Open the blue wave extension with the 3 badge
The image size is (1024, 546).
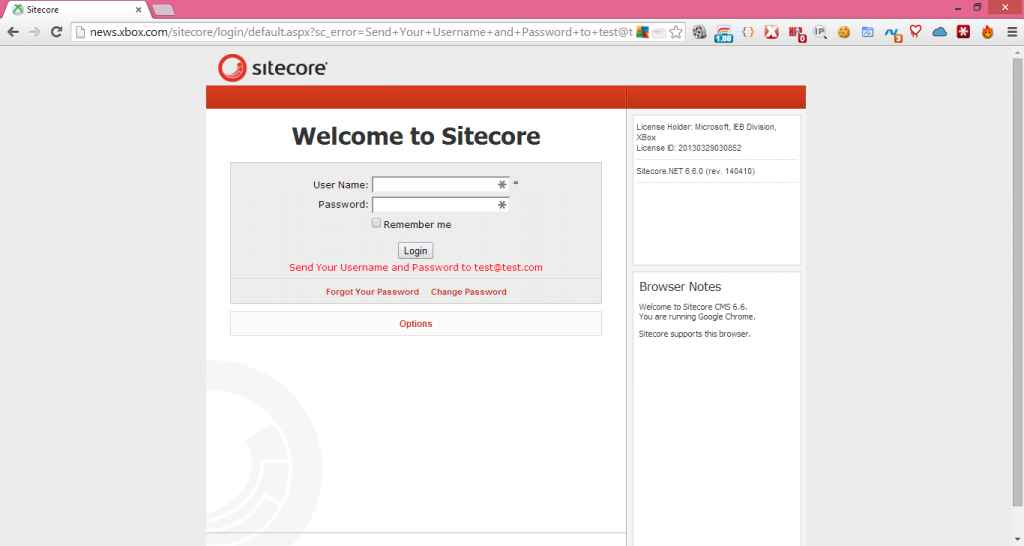coord(893,33)
